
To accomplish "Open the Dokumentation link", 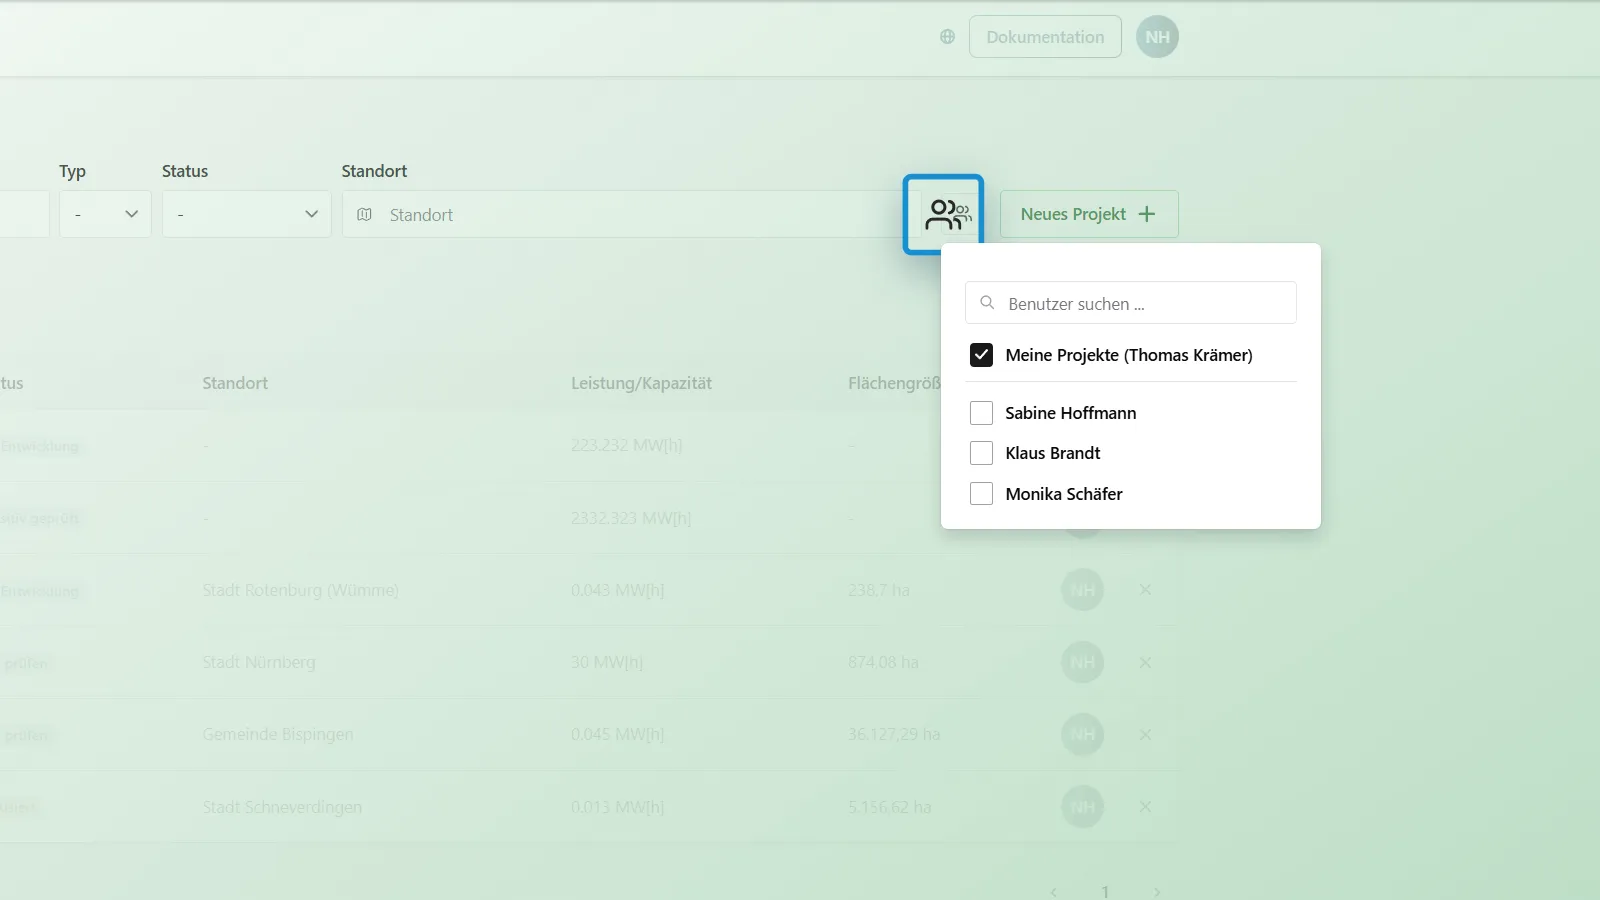I will pyautogui.click(x=1045, y=37).
